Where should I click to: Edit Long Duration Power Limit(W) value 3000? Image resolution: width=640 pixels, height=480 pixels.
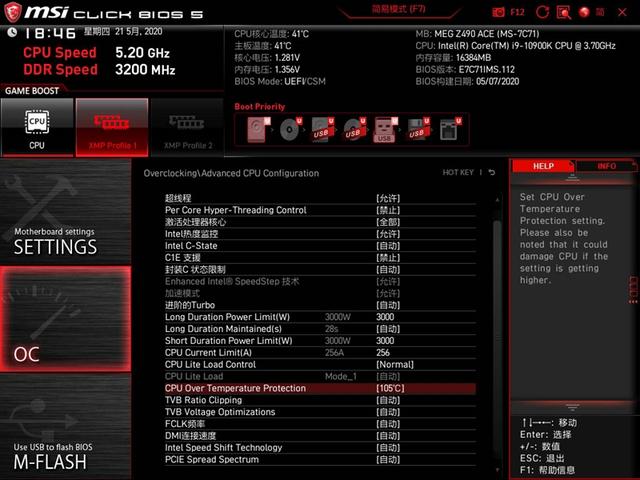(x=385, y=317)
